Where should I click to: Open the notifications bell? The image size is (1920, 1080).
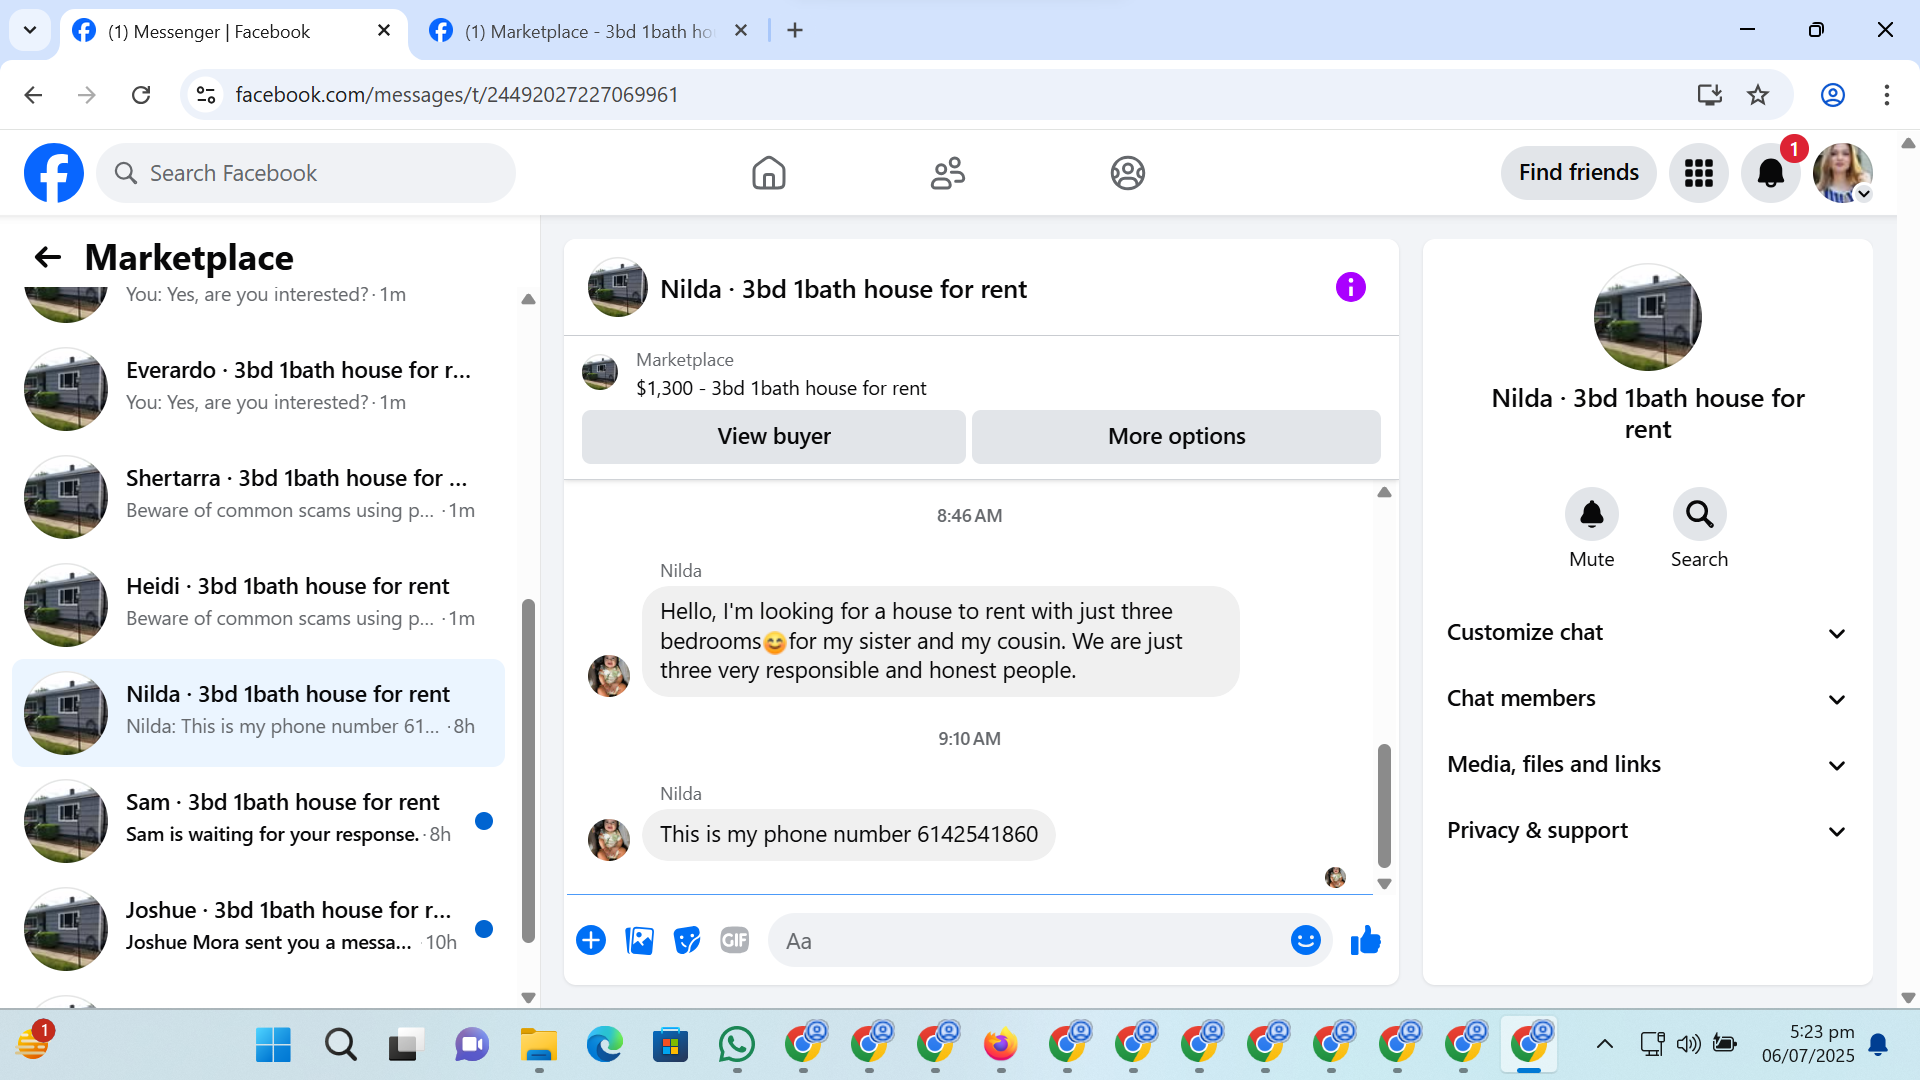coord(1770,173)
